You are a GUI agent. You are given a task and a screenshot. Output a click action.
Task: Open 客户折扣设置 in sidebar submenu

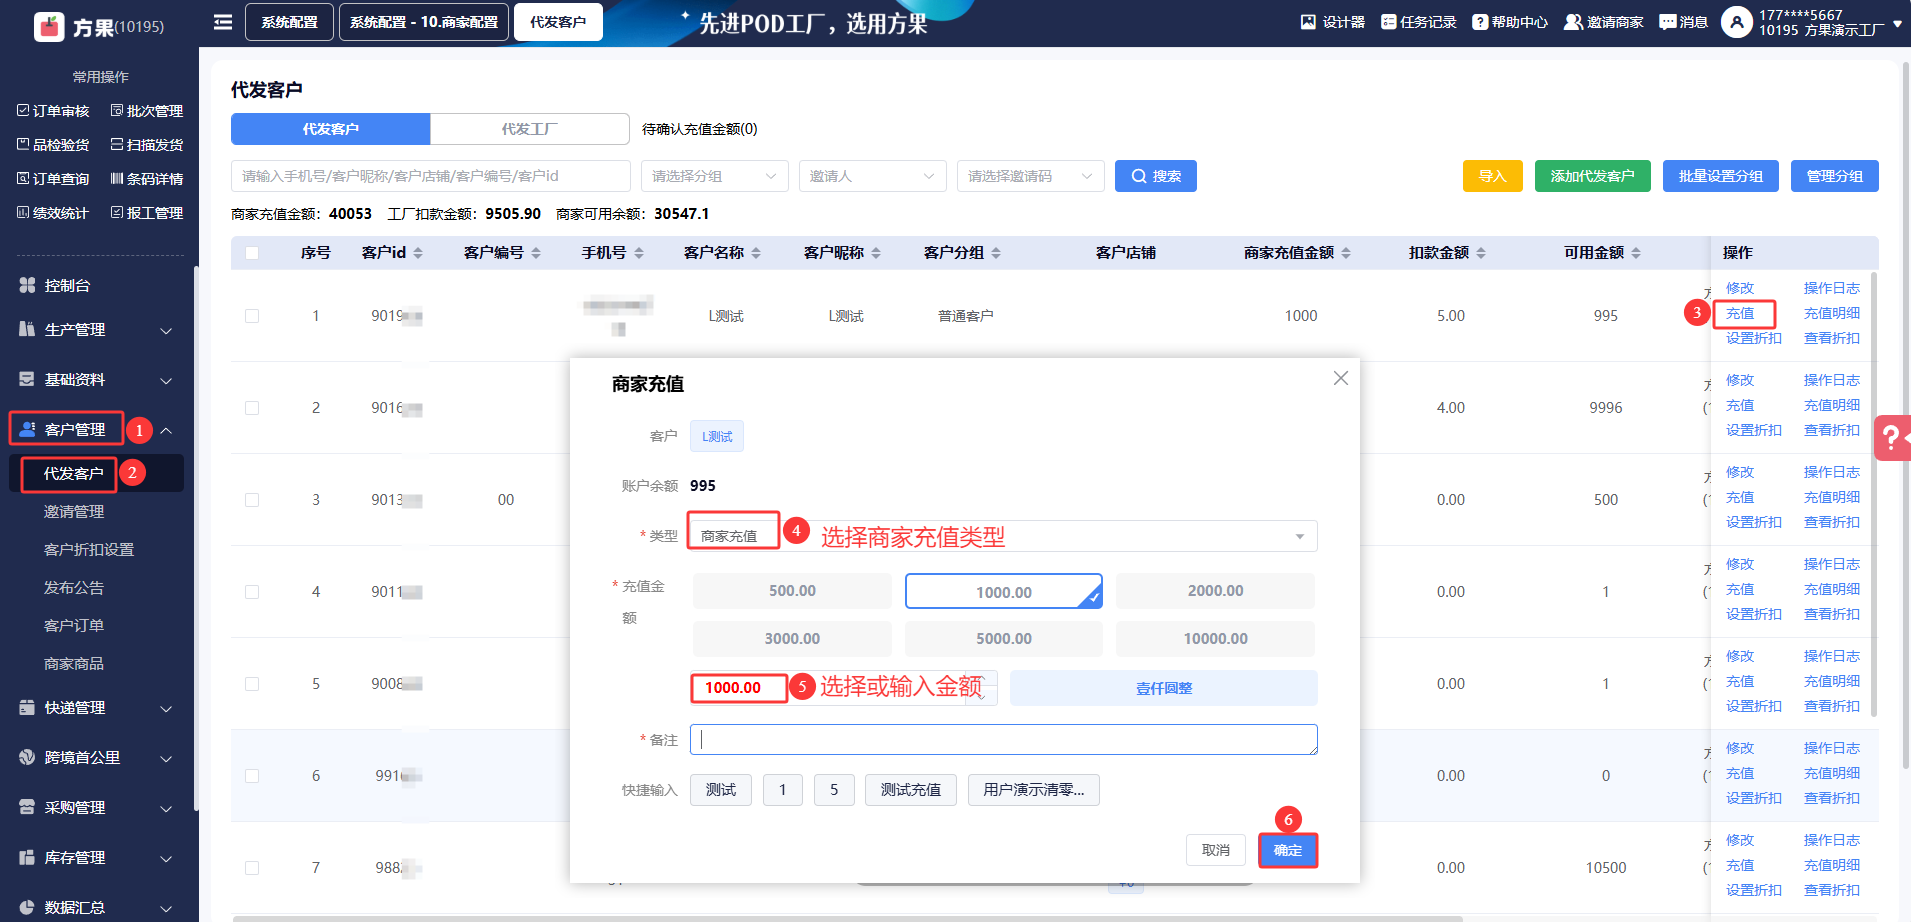(x=89, y=550)
